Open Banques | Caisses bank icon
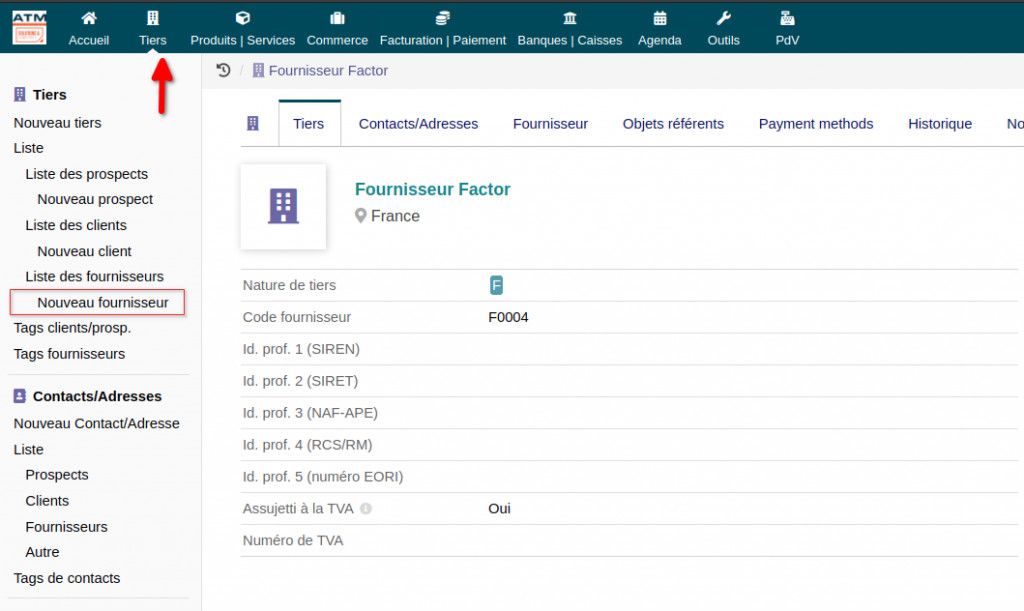The image size is (1024, 611). point(570,18)
